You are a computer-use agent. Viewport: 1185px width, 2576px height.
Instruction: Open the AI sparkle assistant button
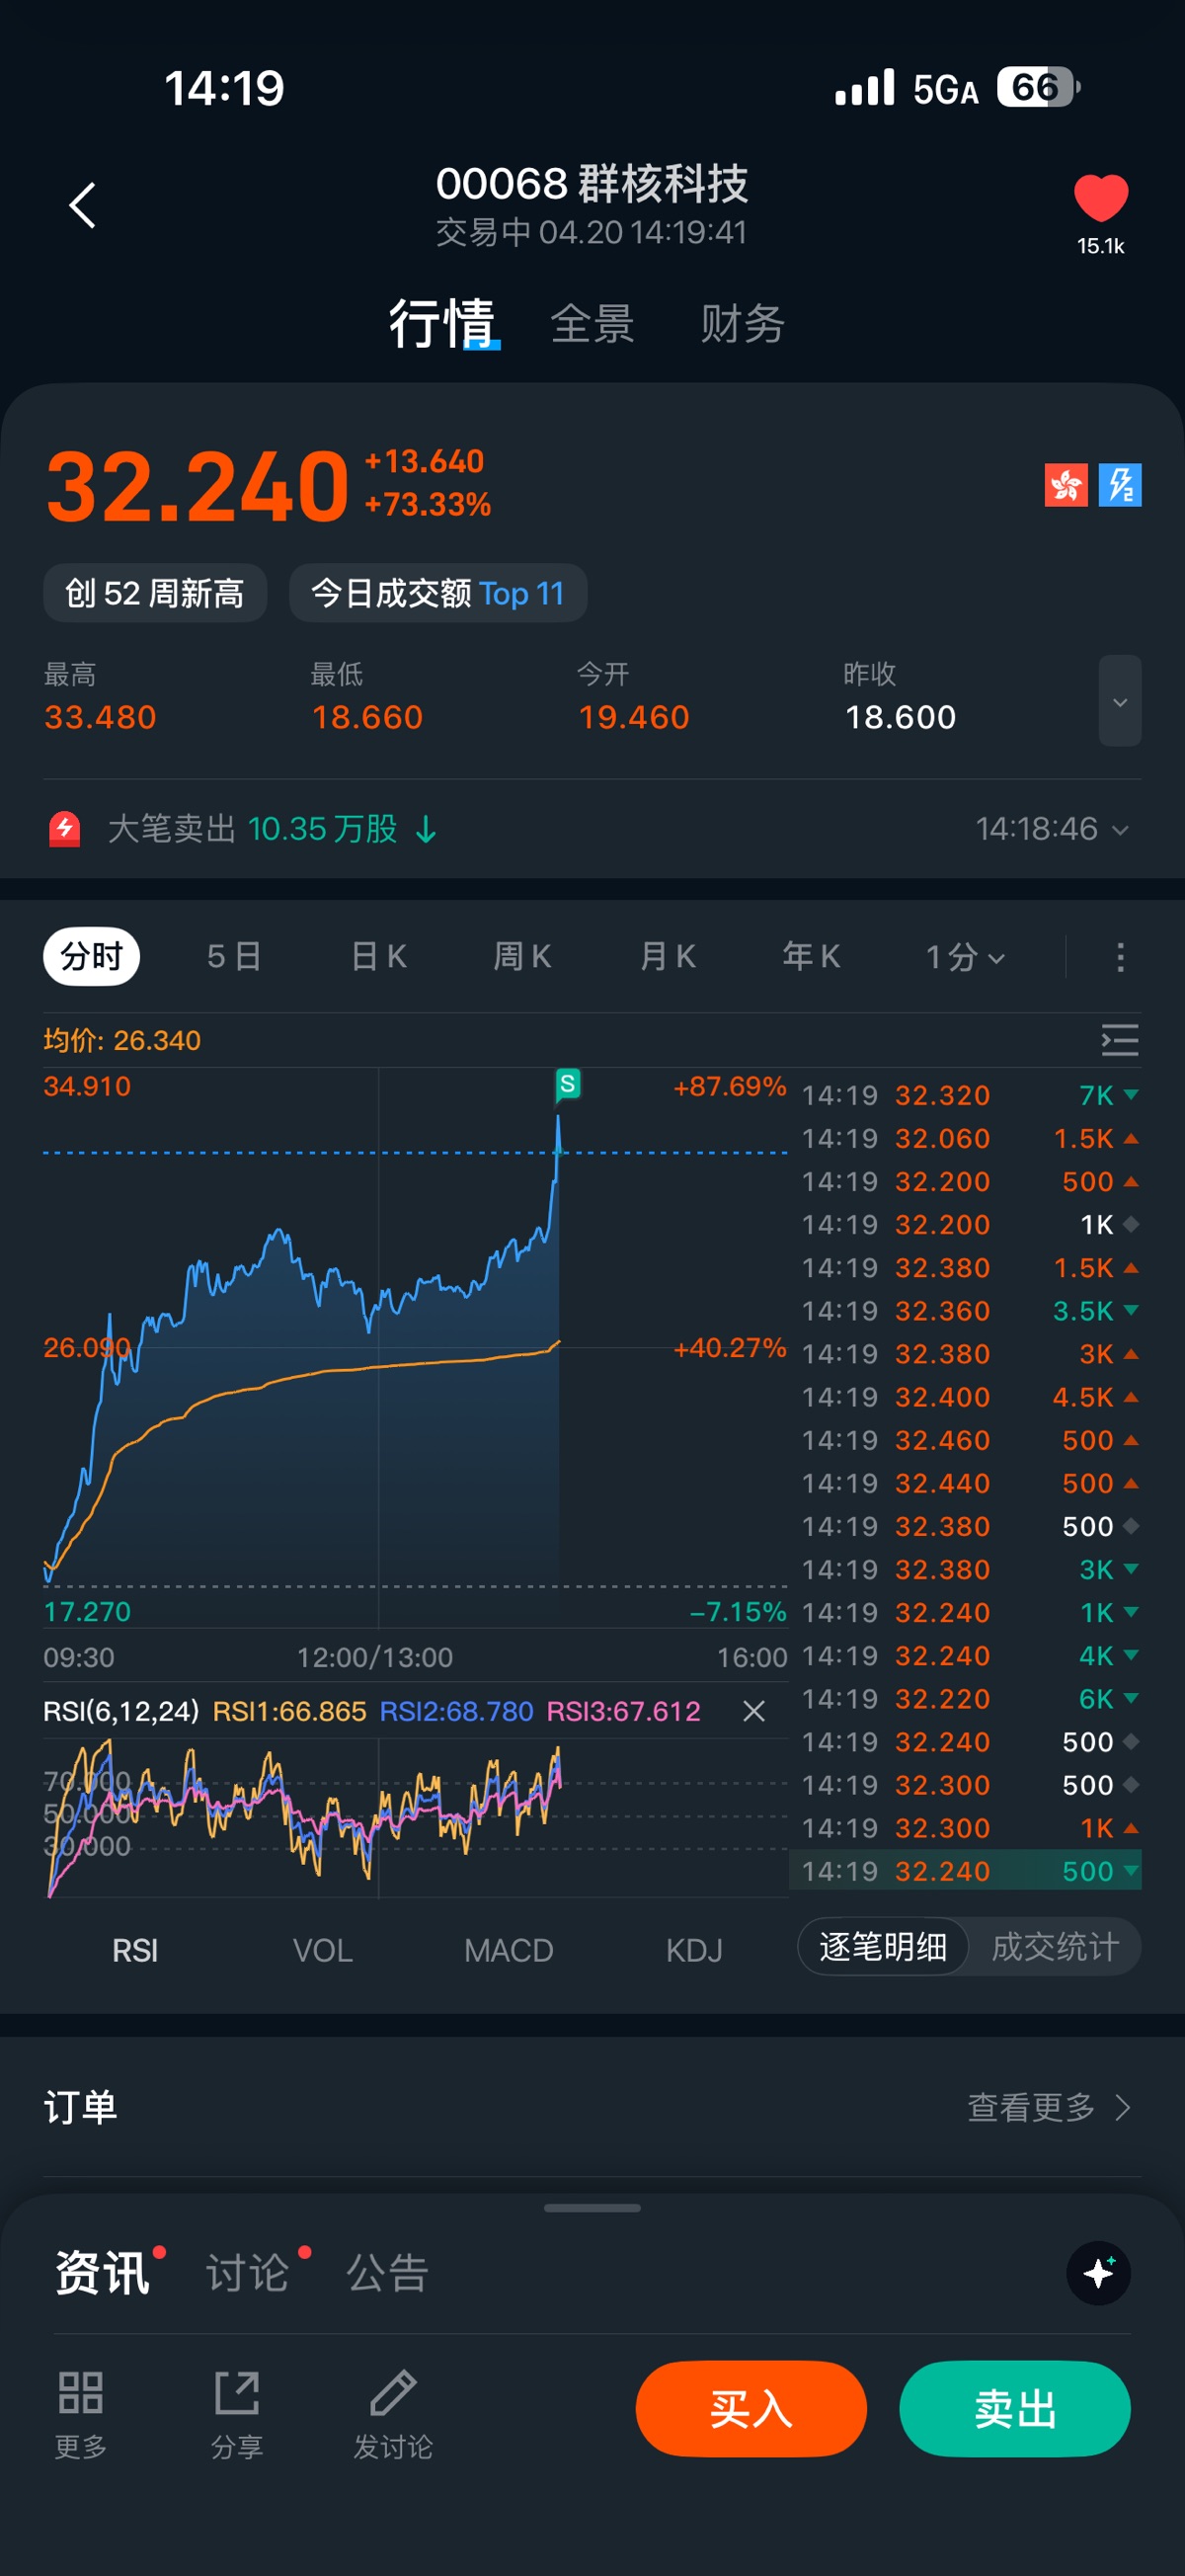(1098, 2273)
